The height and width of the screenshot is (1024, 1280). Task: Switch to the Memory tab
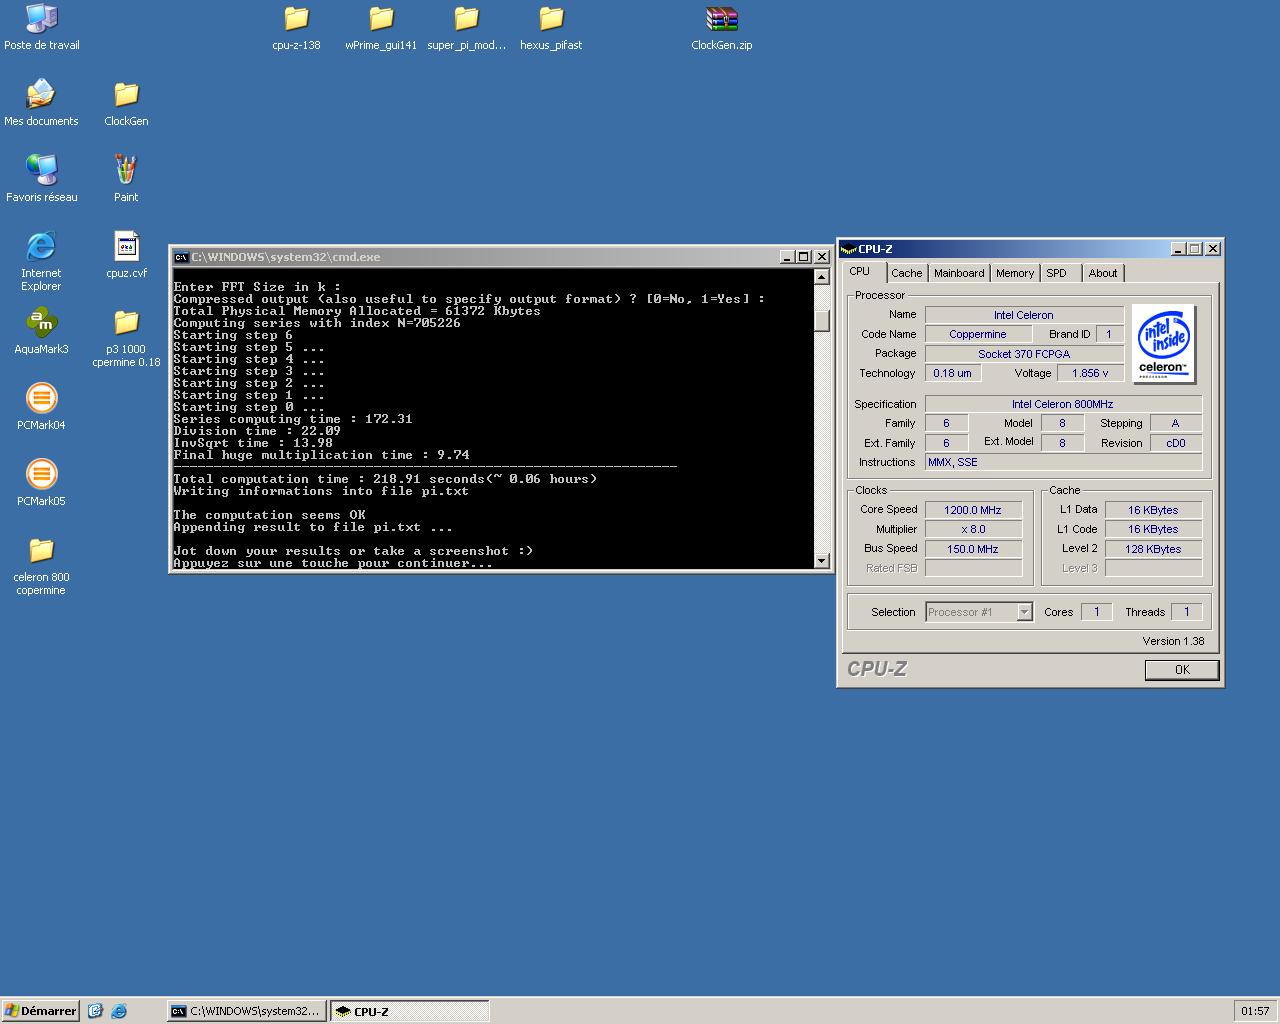point(1015,273)
